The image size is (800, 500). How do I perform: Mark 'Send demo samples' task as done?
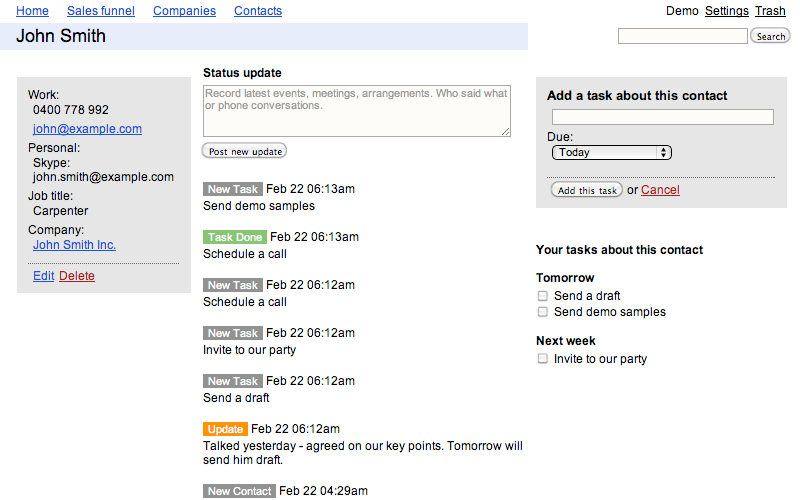pos(542,312)
